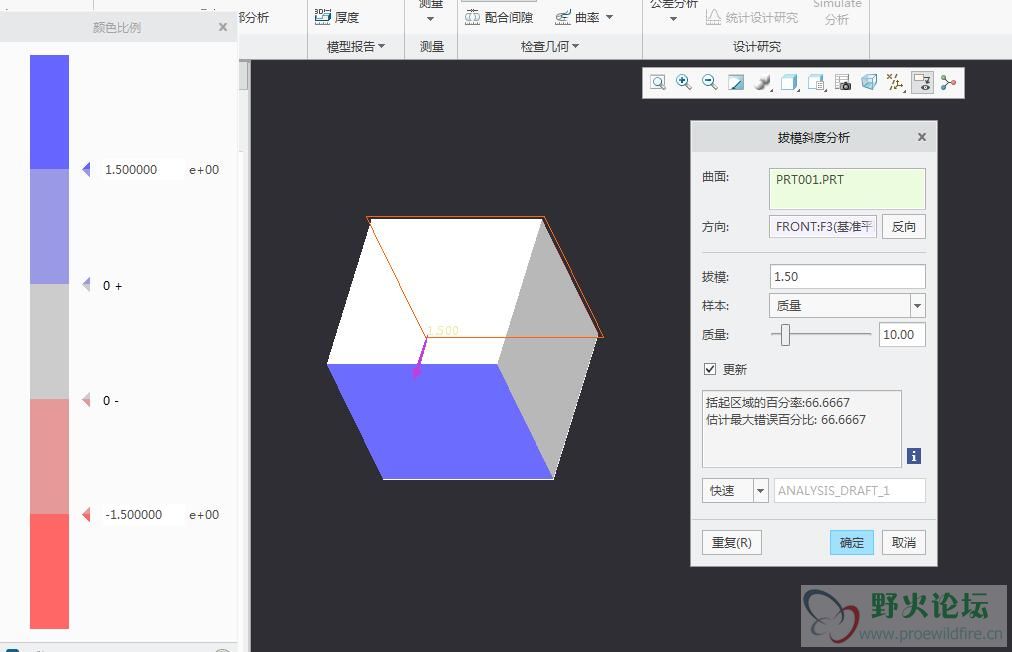Click the 测量 group label
The width and height of the screenshot is (1012, 652).
point(432,46)
